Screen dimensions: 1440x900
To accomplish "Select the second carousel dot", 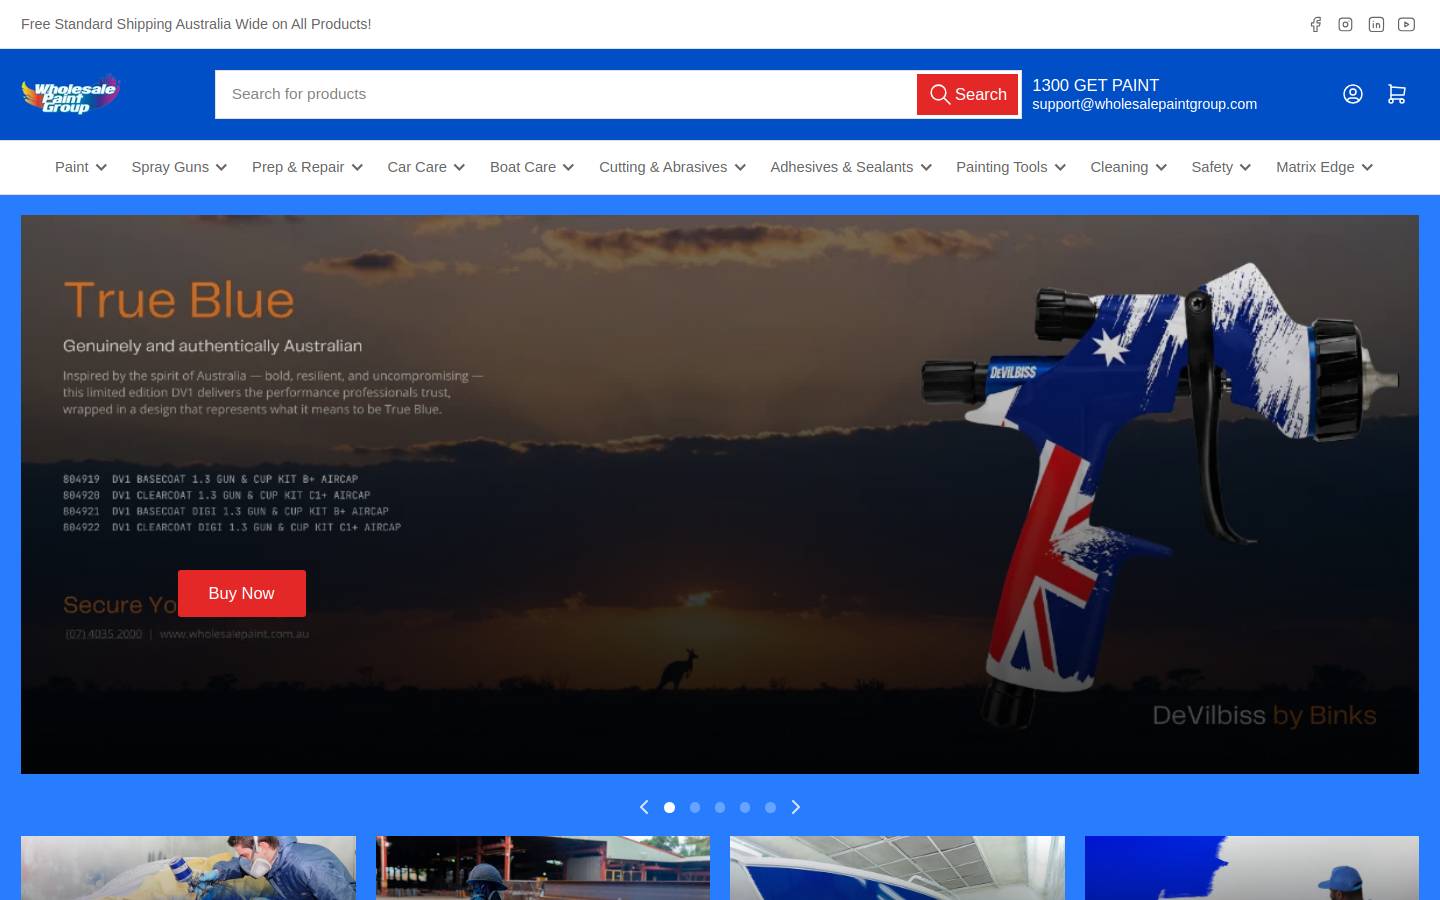I will (695, 807).
